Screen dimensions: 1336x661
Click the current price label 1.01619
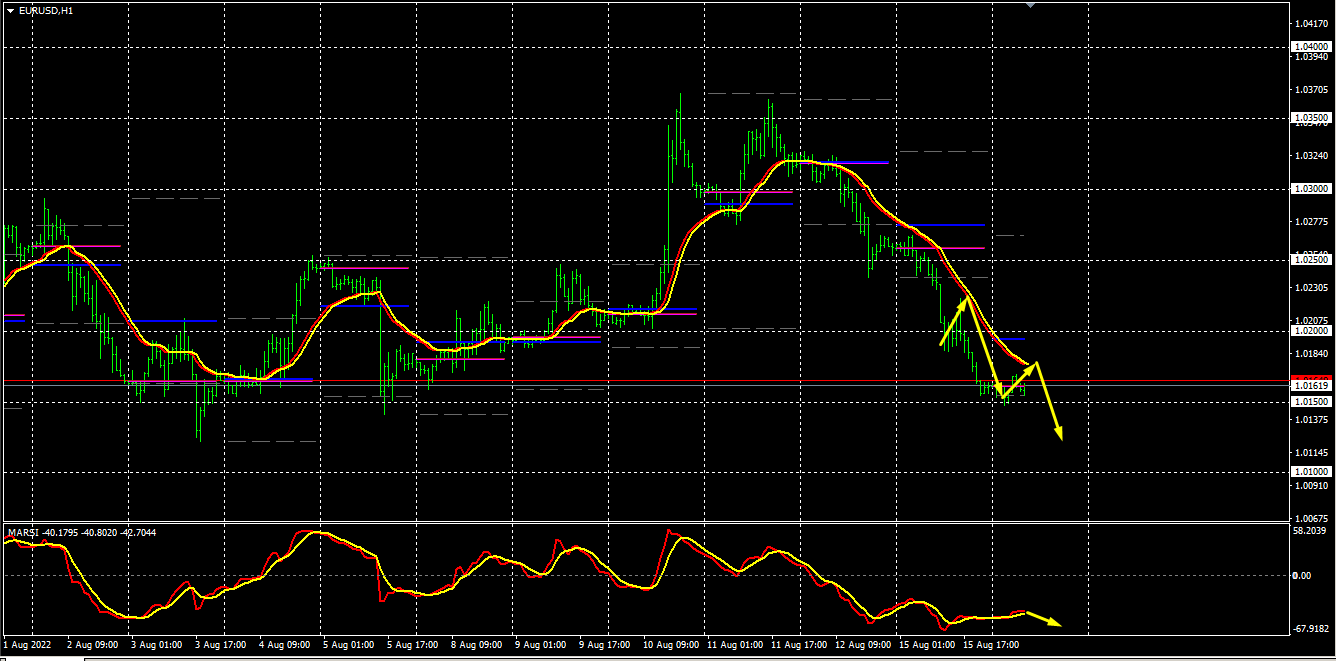coord(1310,385)
